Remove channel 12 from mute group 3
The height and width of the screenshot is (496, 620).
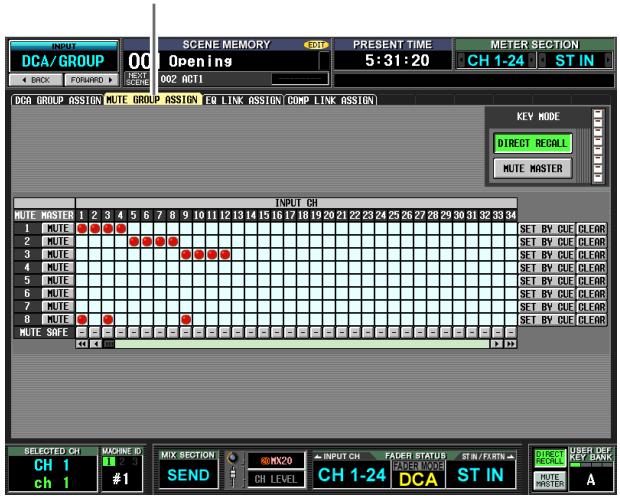click(225, 255)
